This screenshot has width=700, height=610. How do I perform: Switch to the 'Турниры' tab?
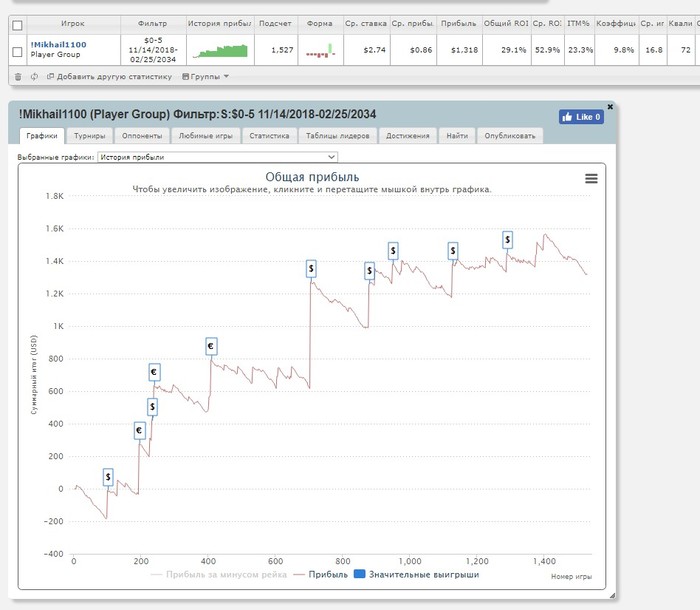click(x=90, y=136)
